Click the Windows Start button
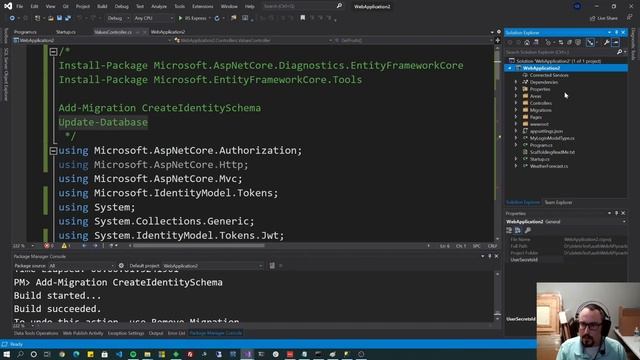640x360 pixels. [x=6, y=354]
